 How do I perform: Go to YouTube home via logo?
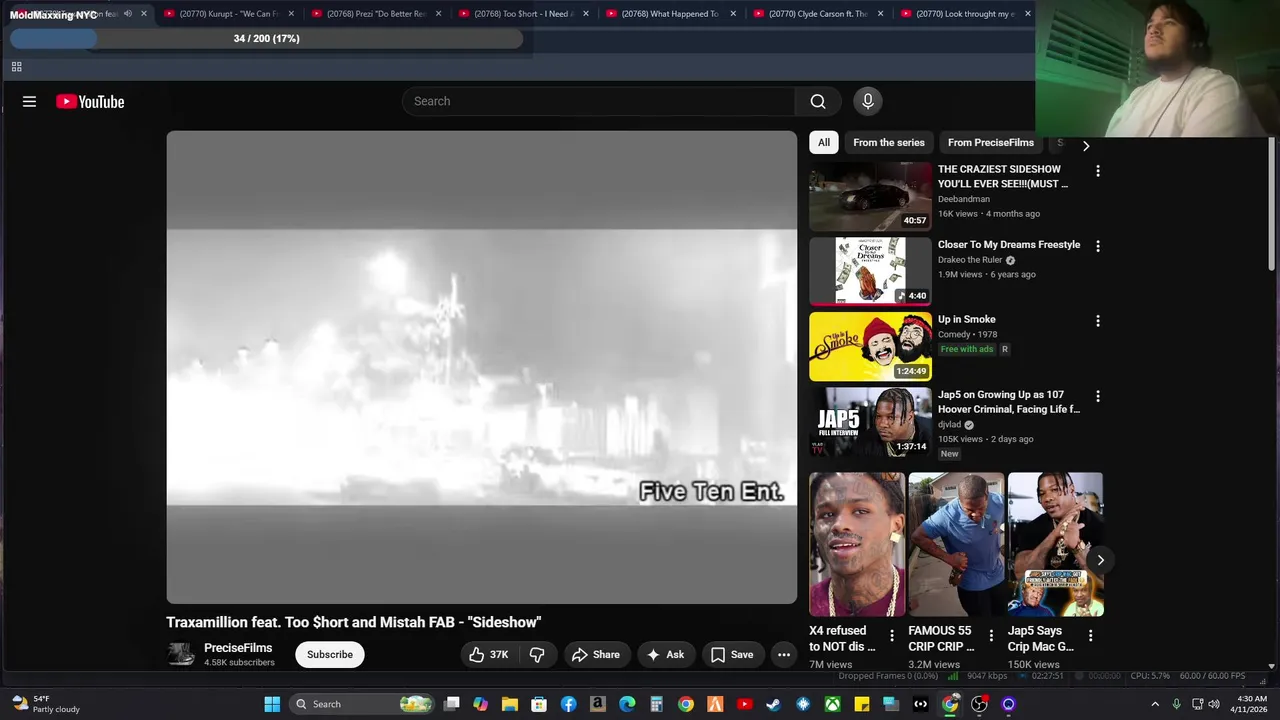click(90, 101)
